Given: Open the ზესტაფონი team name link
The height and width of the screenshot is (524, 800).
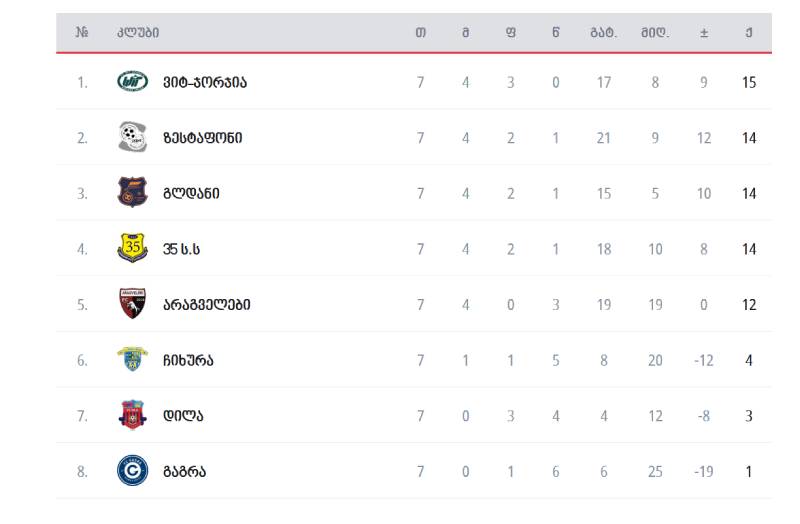Looking at the screenshot, I should click(203, 138).
